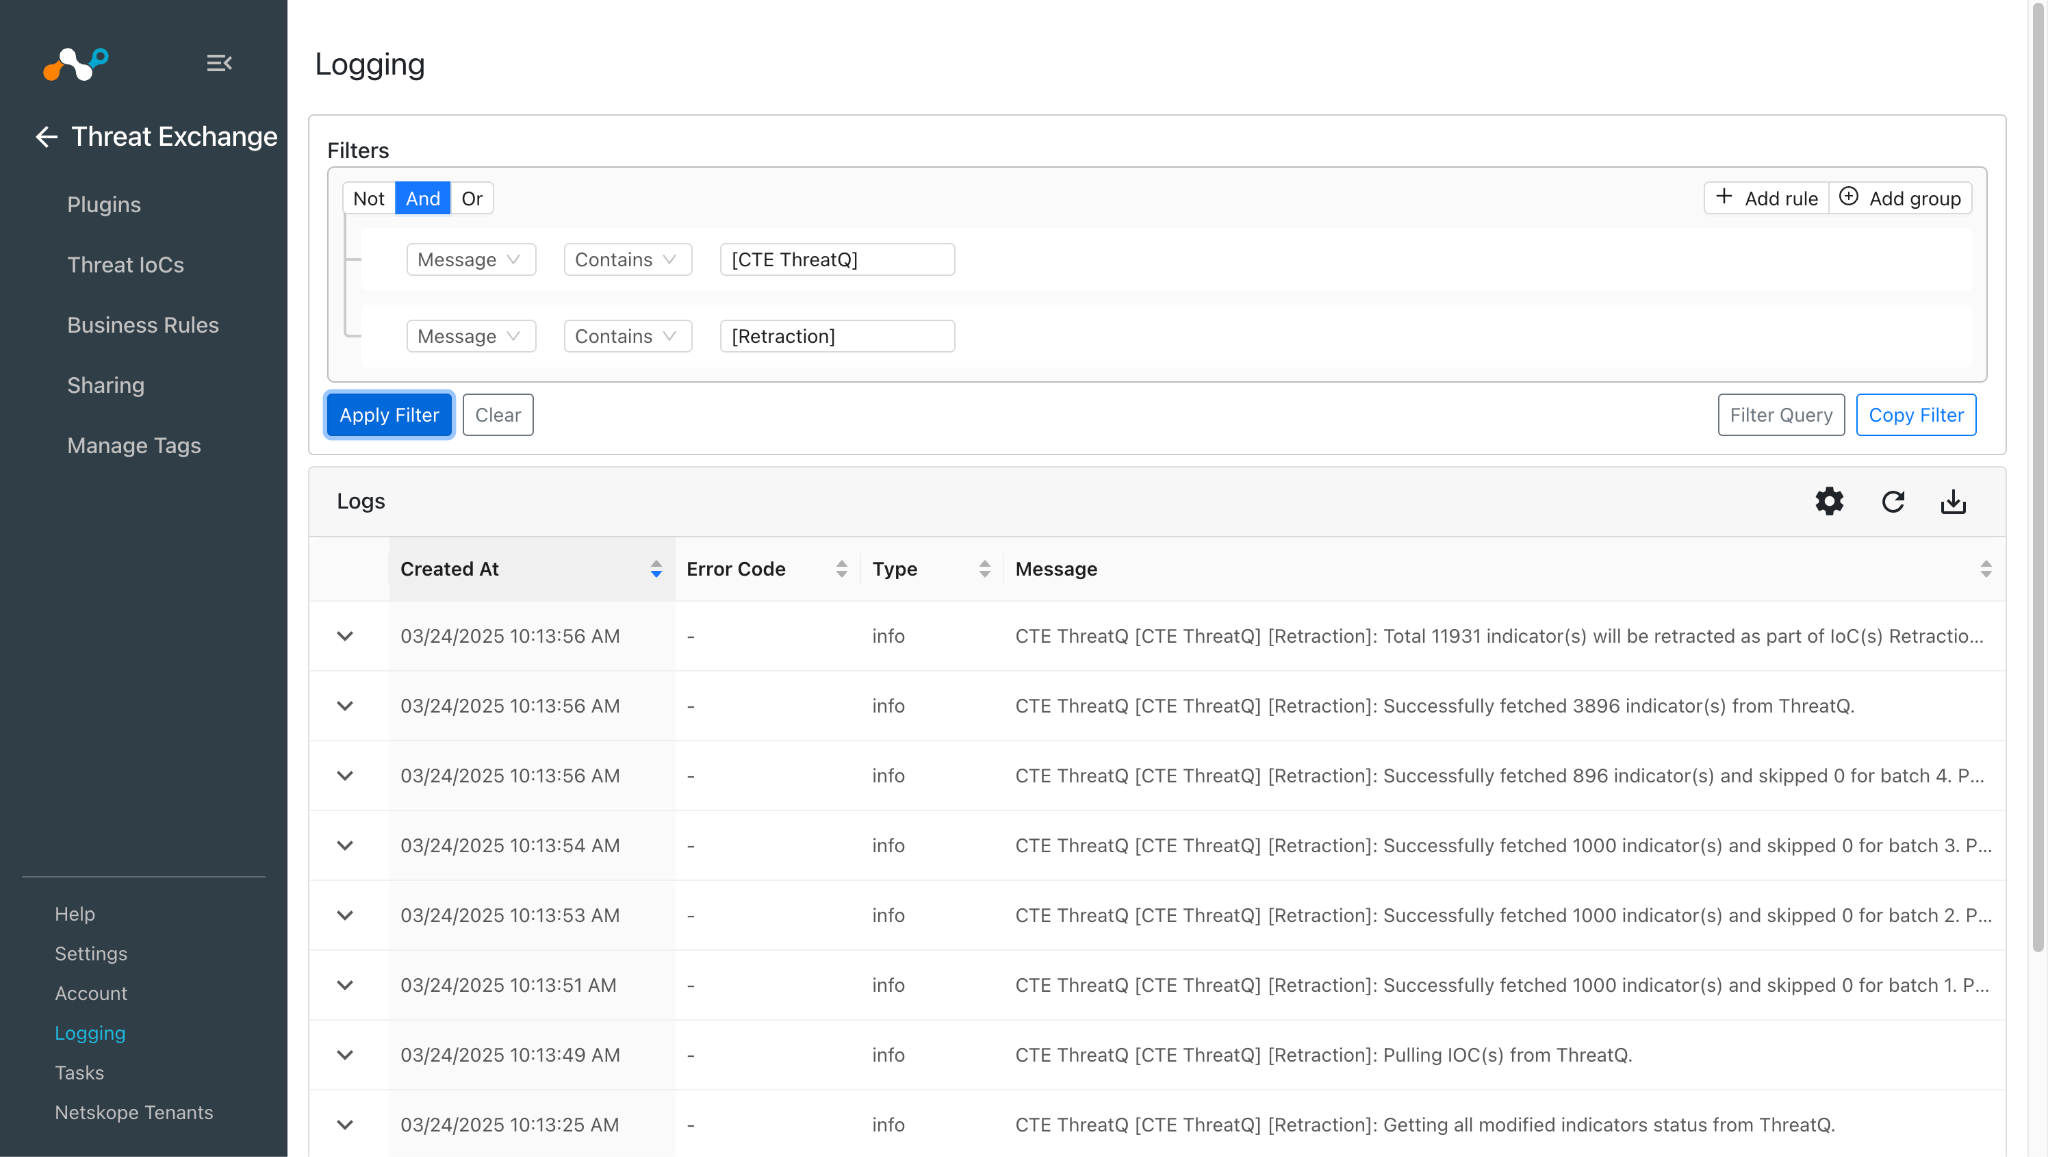The width and height of the screenshot is (2048, 1157).
Task: Click message Pulling IOC(s) from ThreatQ
Action: click(x=1324, y=1055)
